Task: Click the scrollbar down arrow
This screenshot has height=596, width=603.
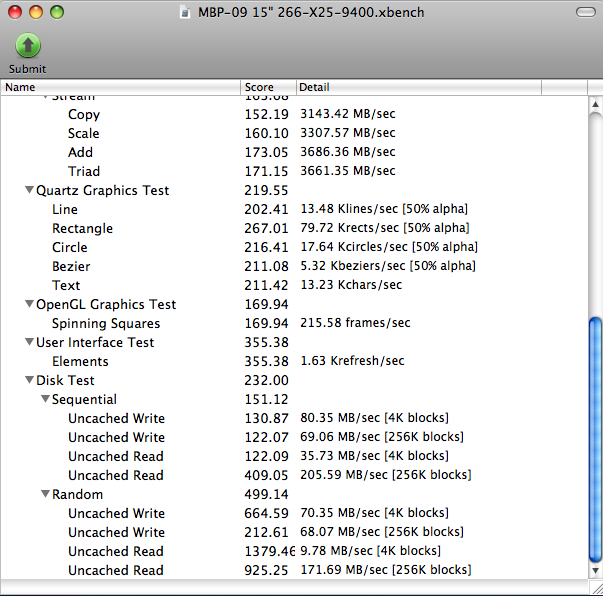Action: (x=595, y=570)
